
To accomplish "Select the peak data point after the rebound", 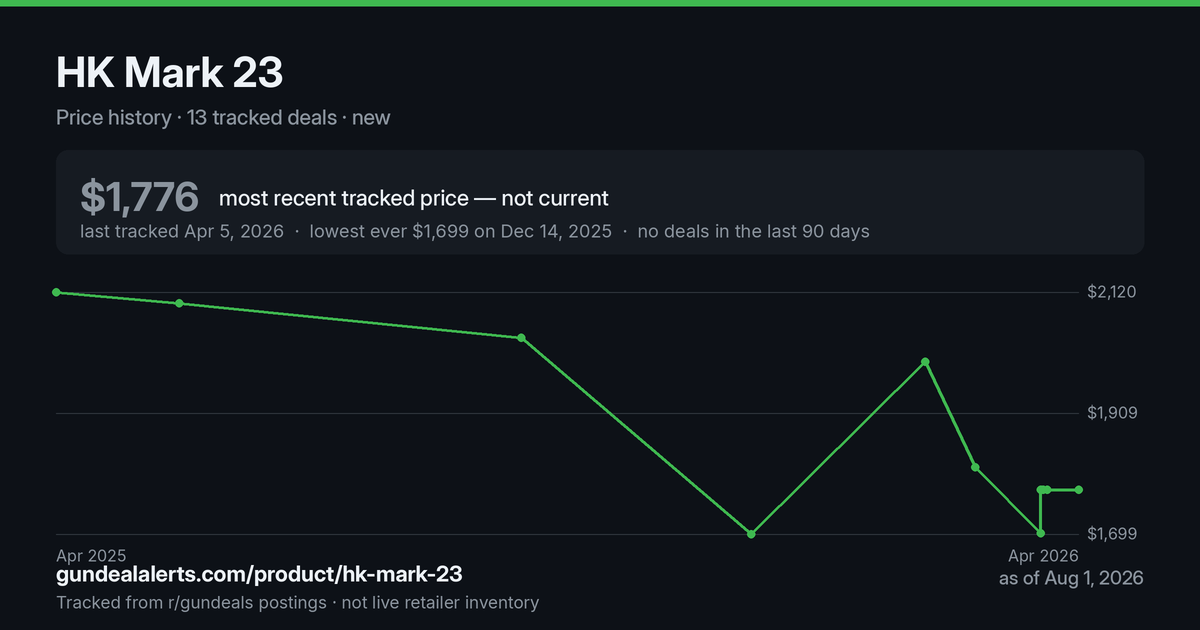I will (926, 362).
